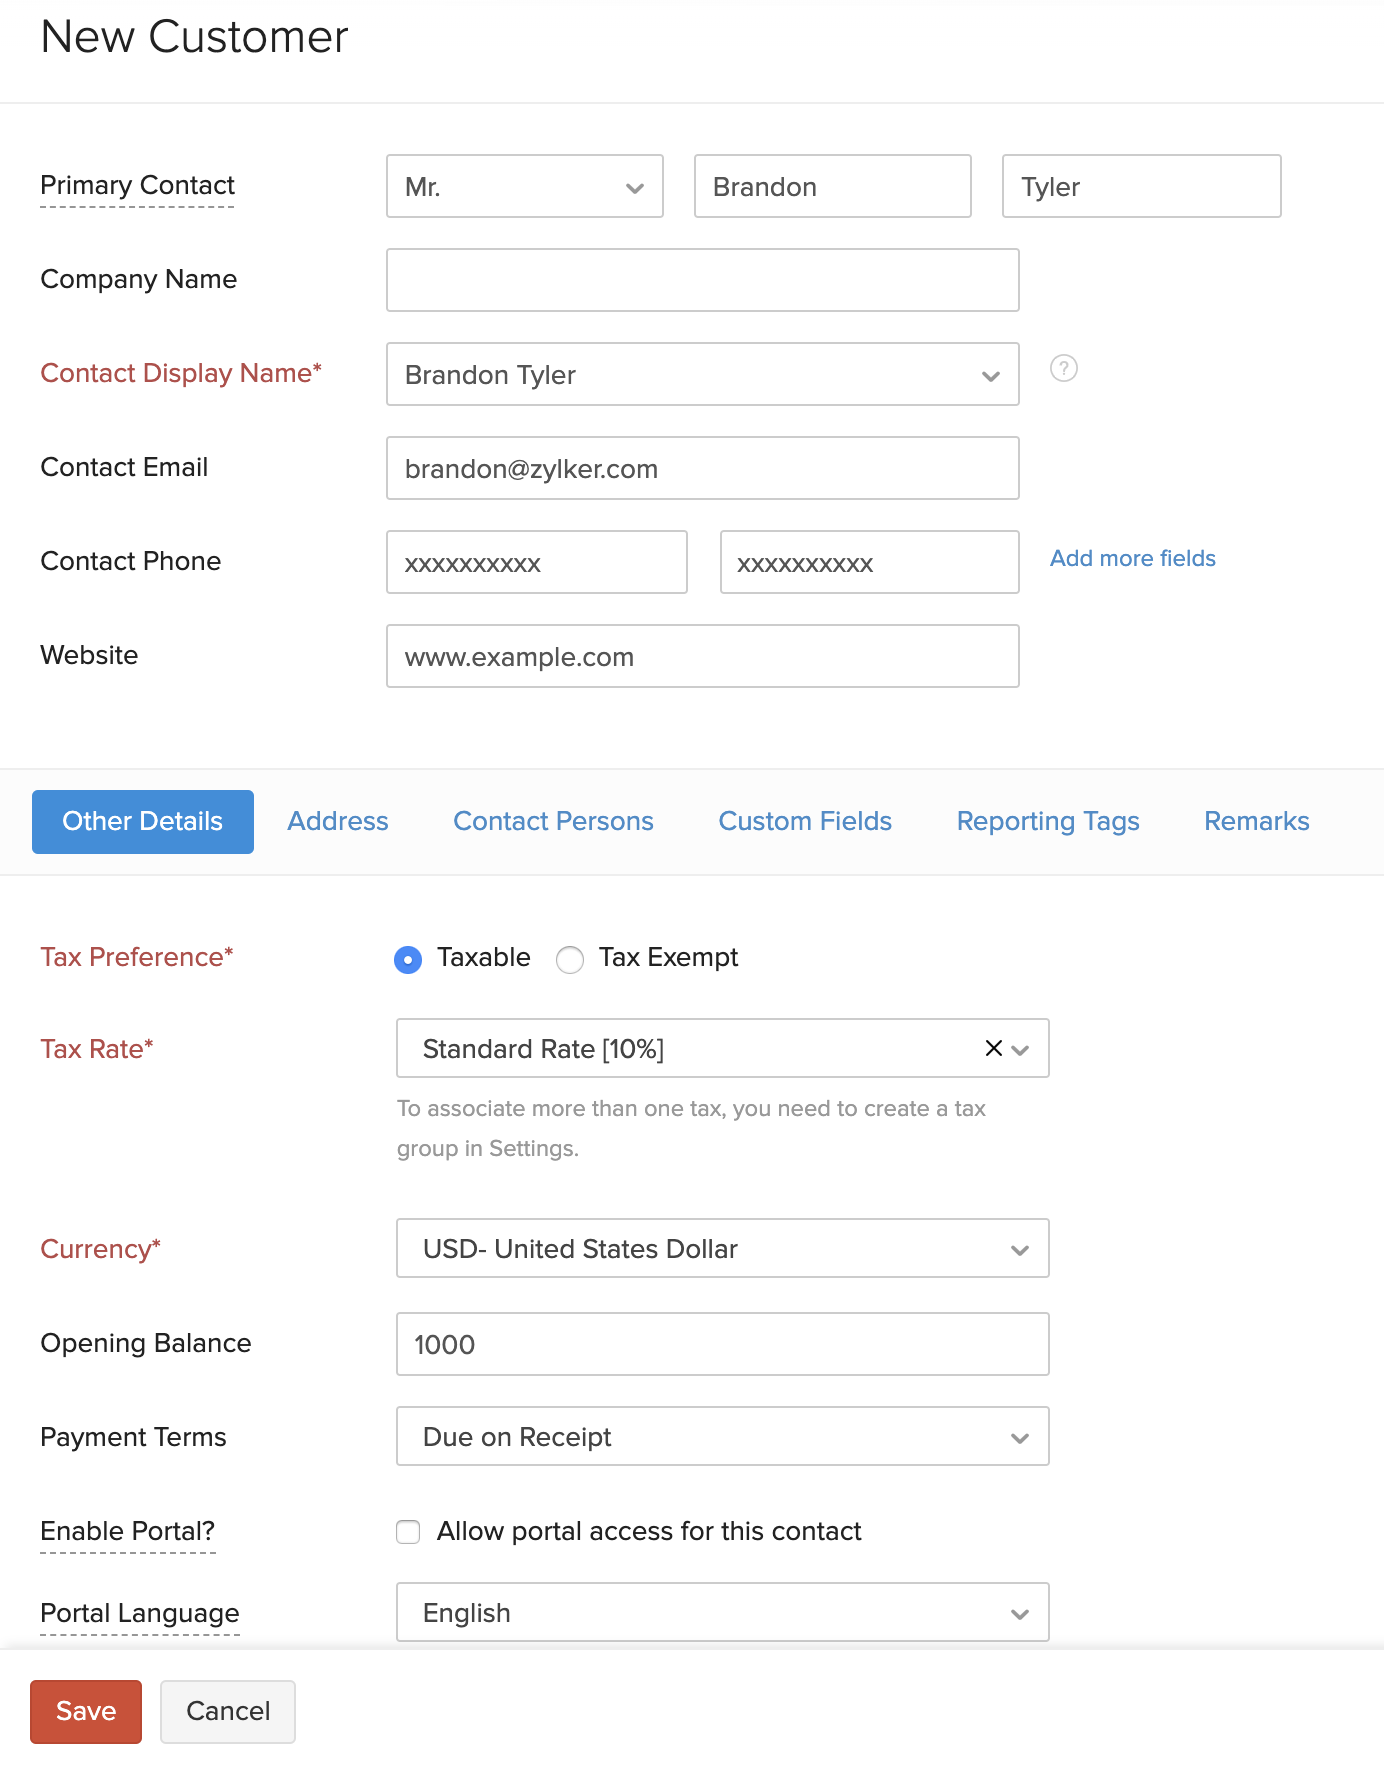Go to the Custom Fields tab

click(x=805, y=822)
